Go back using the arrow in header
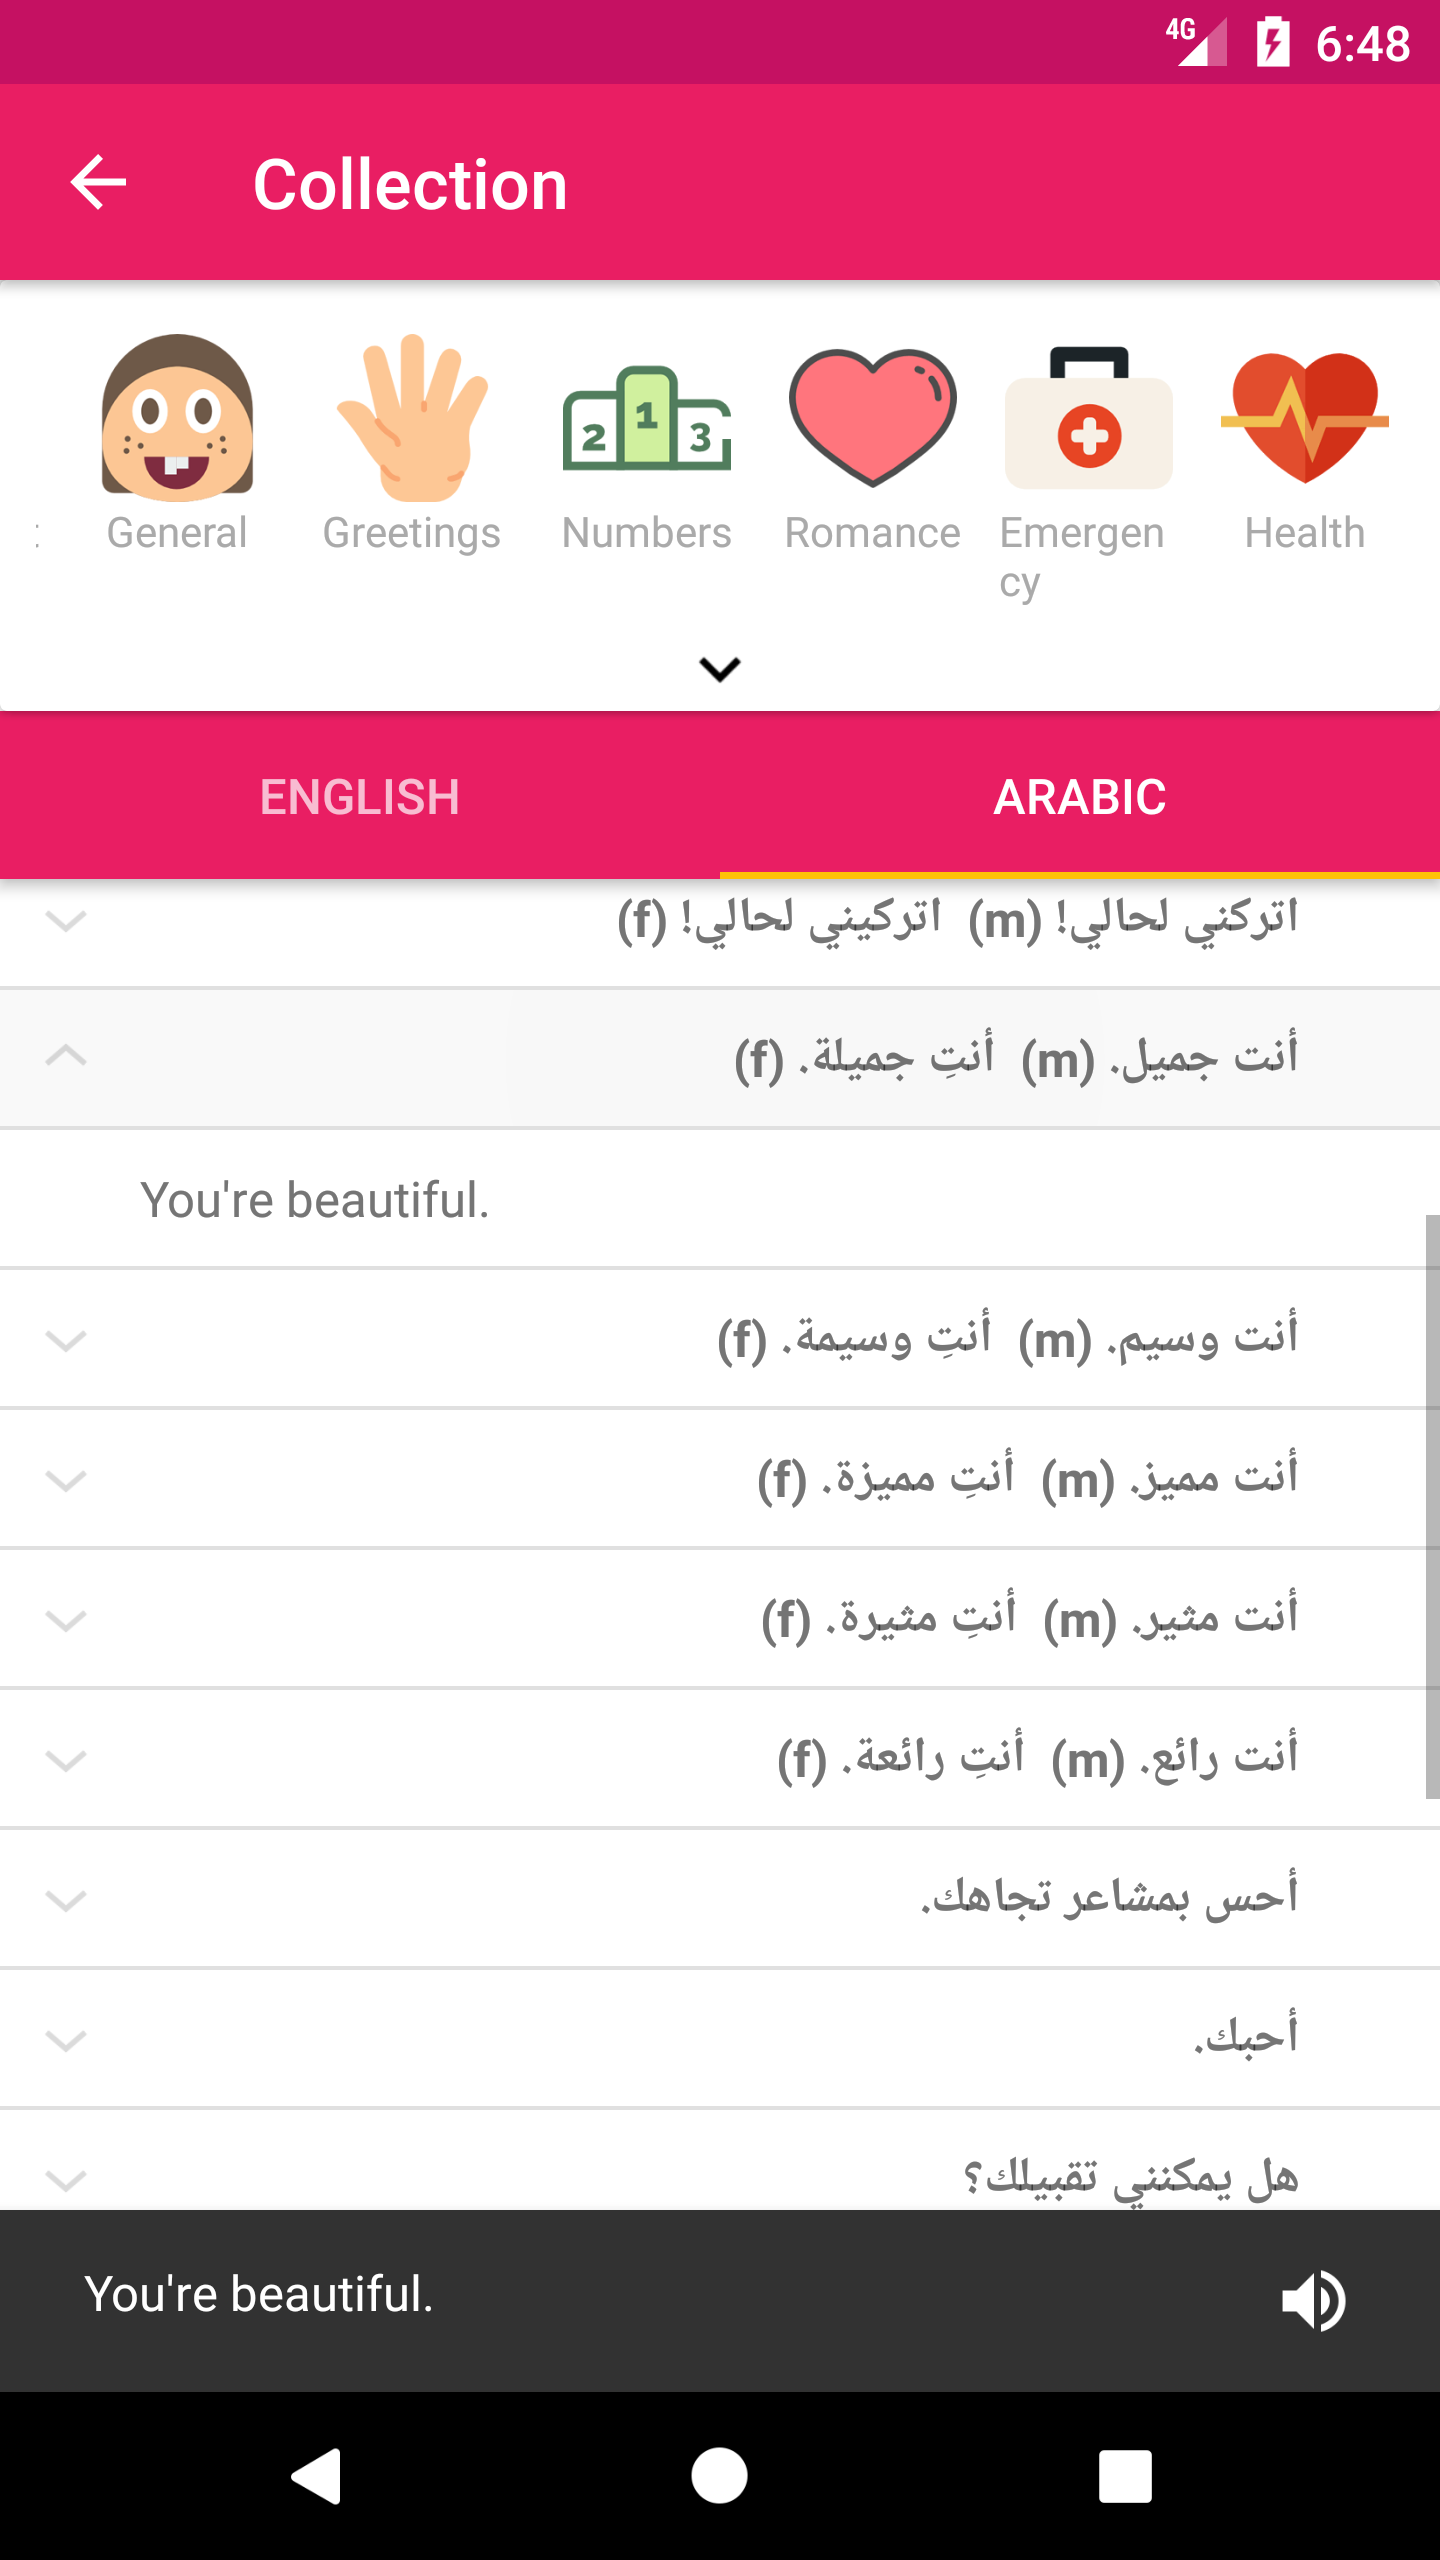 [x=98, y=182]
